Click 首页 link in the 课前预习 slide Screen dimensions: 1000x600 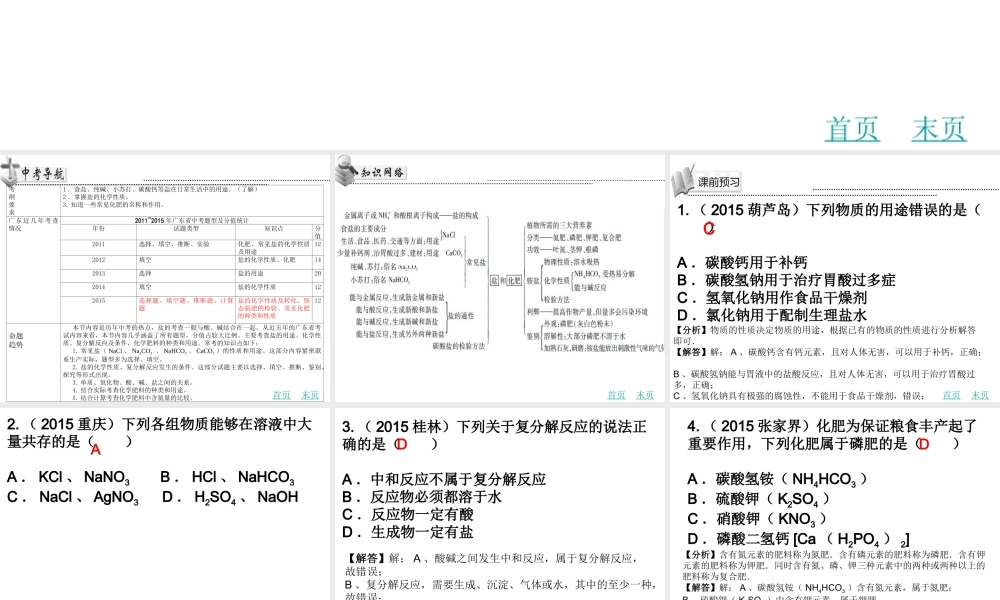[952, 395]
